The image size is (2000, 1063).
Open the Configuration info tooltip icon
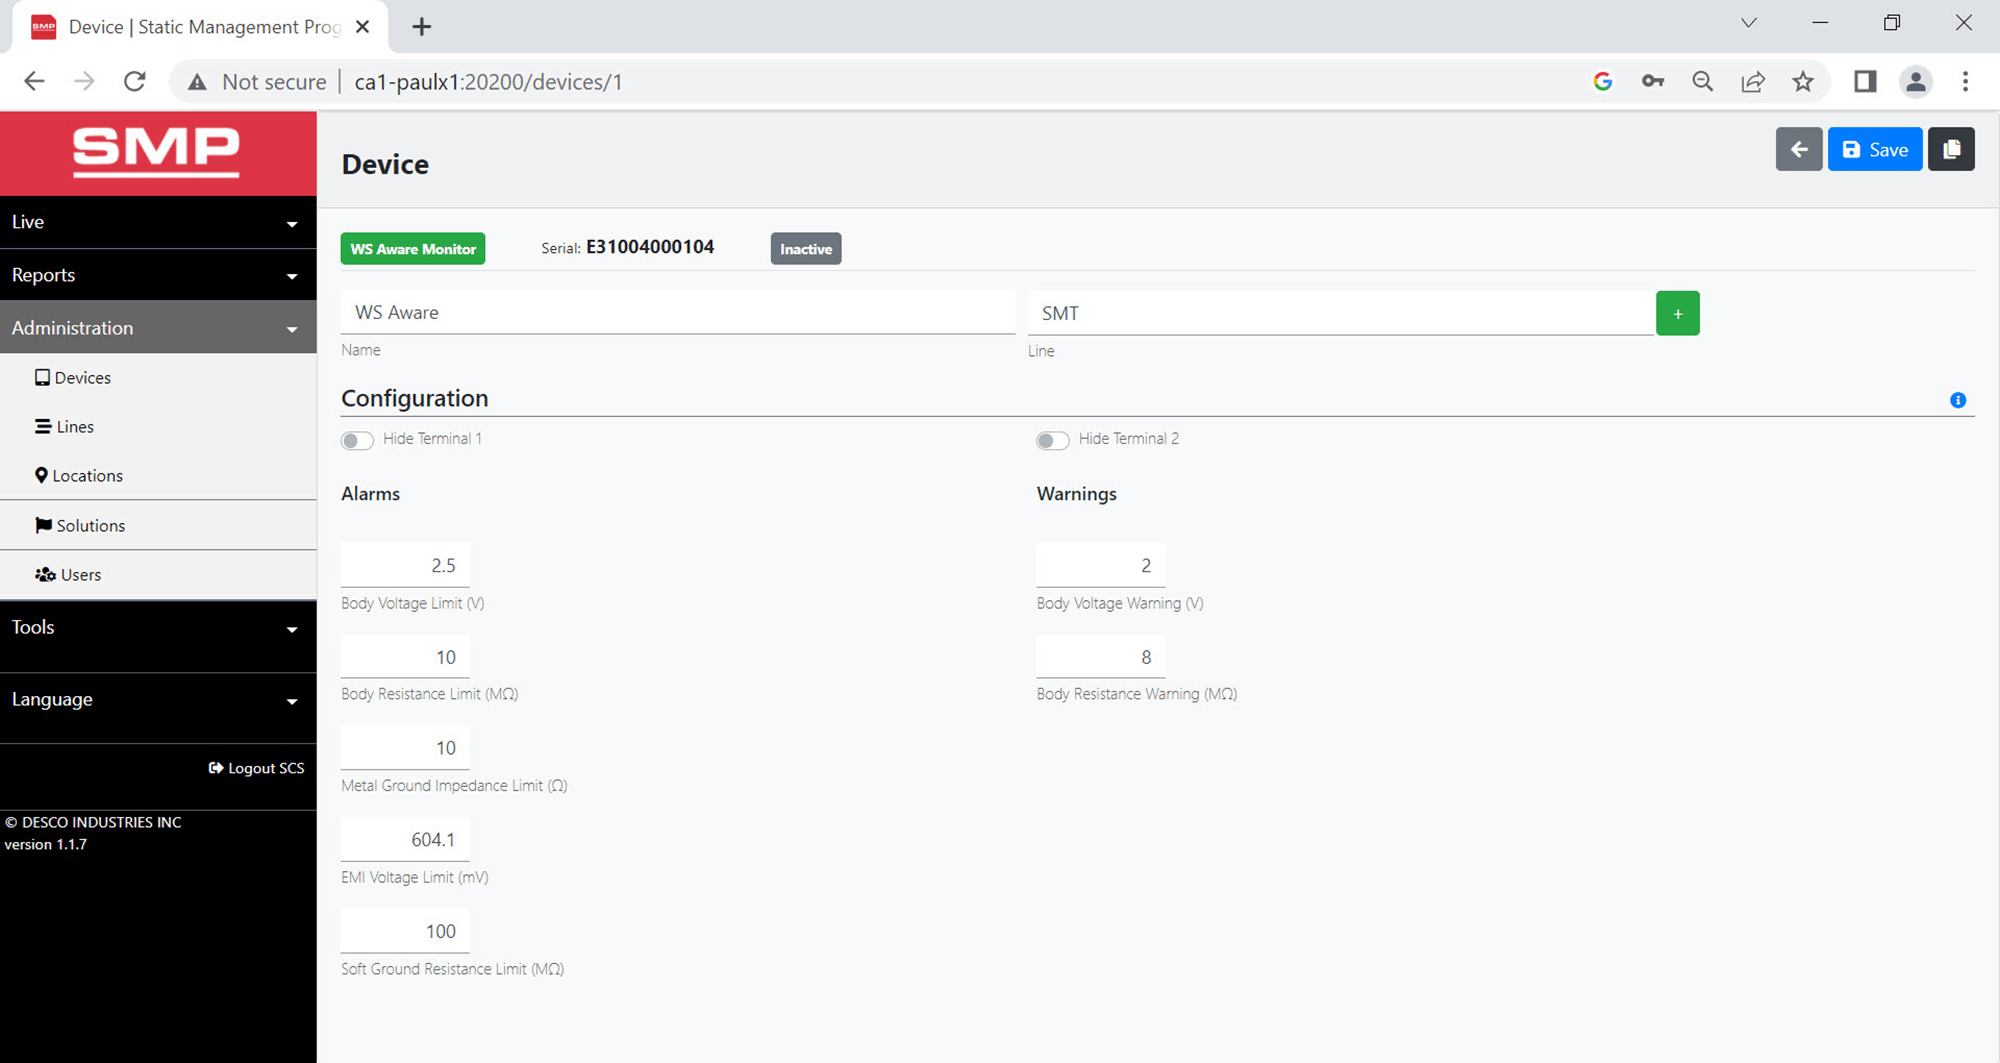[x=1958, y=400]
